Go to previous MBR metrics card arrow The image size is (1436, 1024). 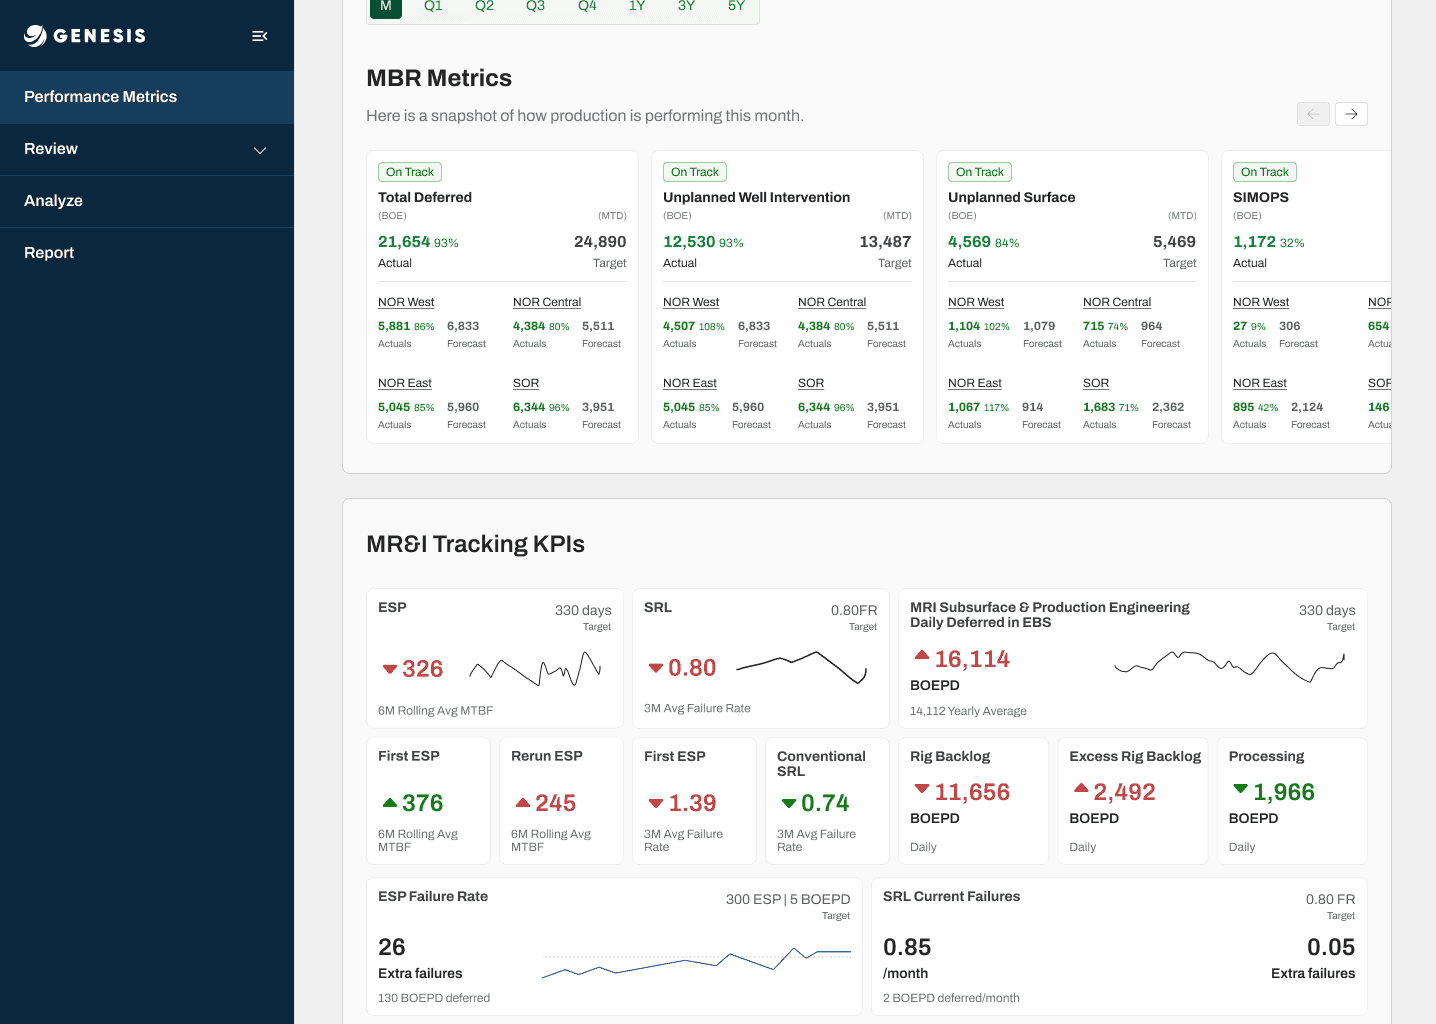click(x=1313, y=114)
